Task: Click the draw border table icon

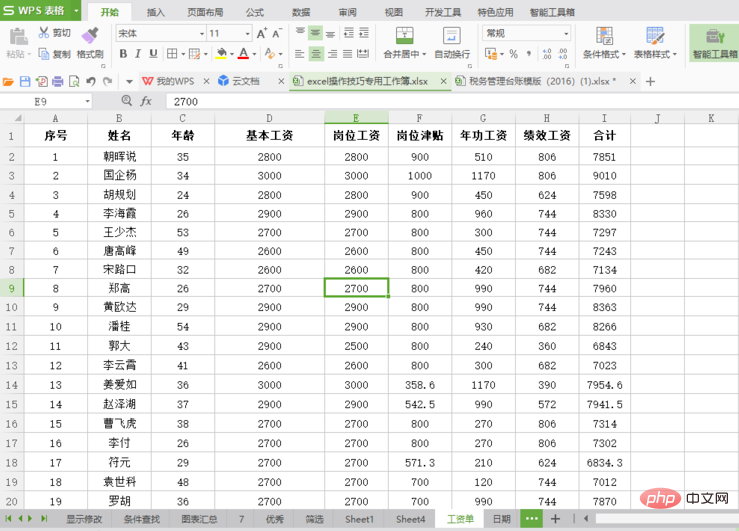Action: pos(194,54)
